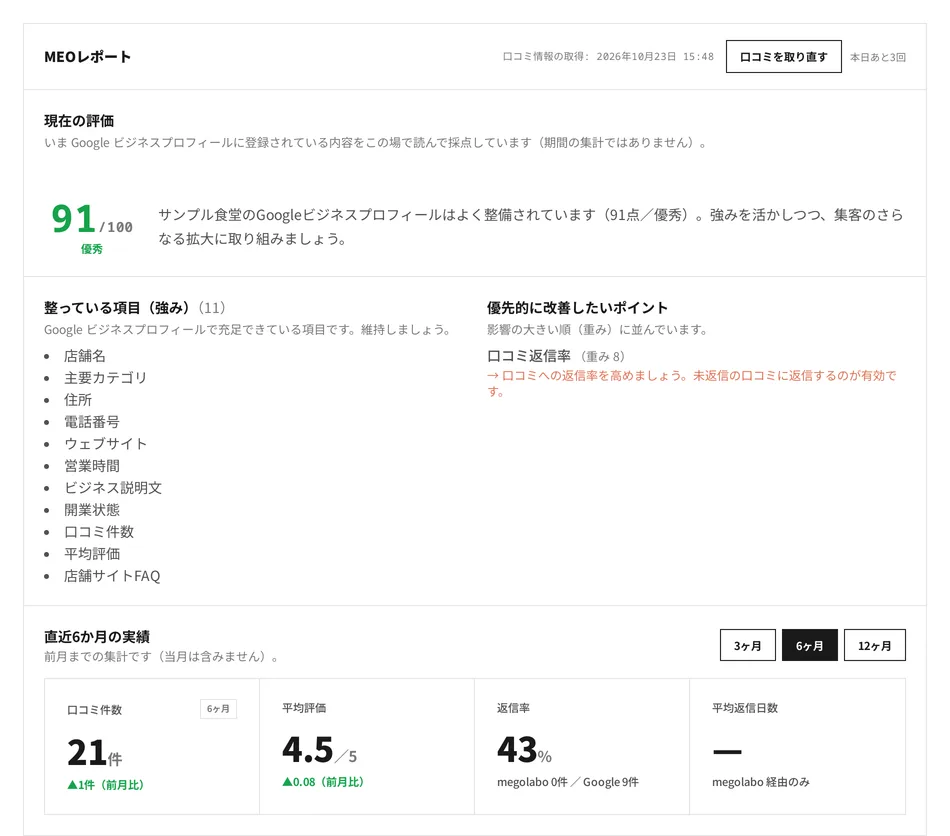
Task: Click the 口コミ返信率 improvement item title
Action: [x=529, y=356]
